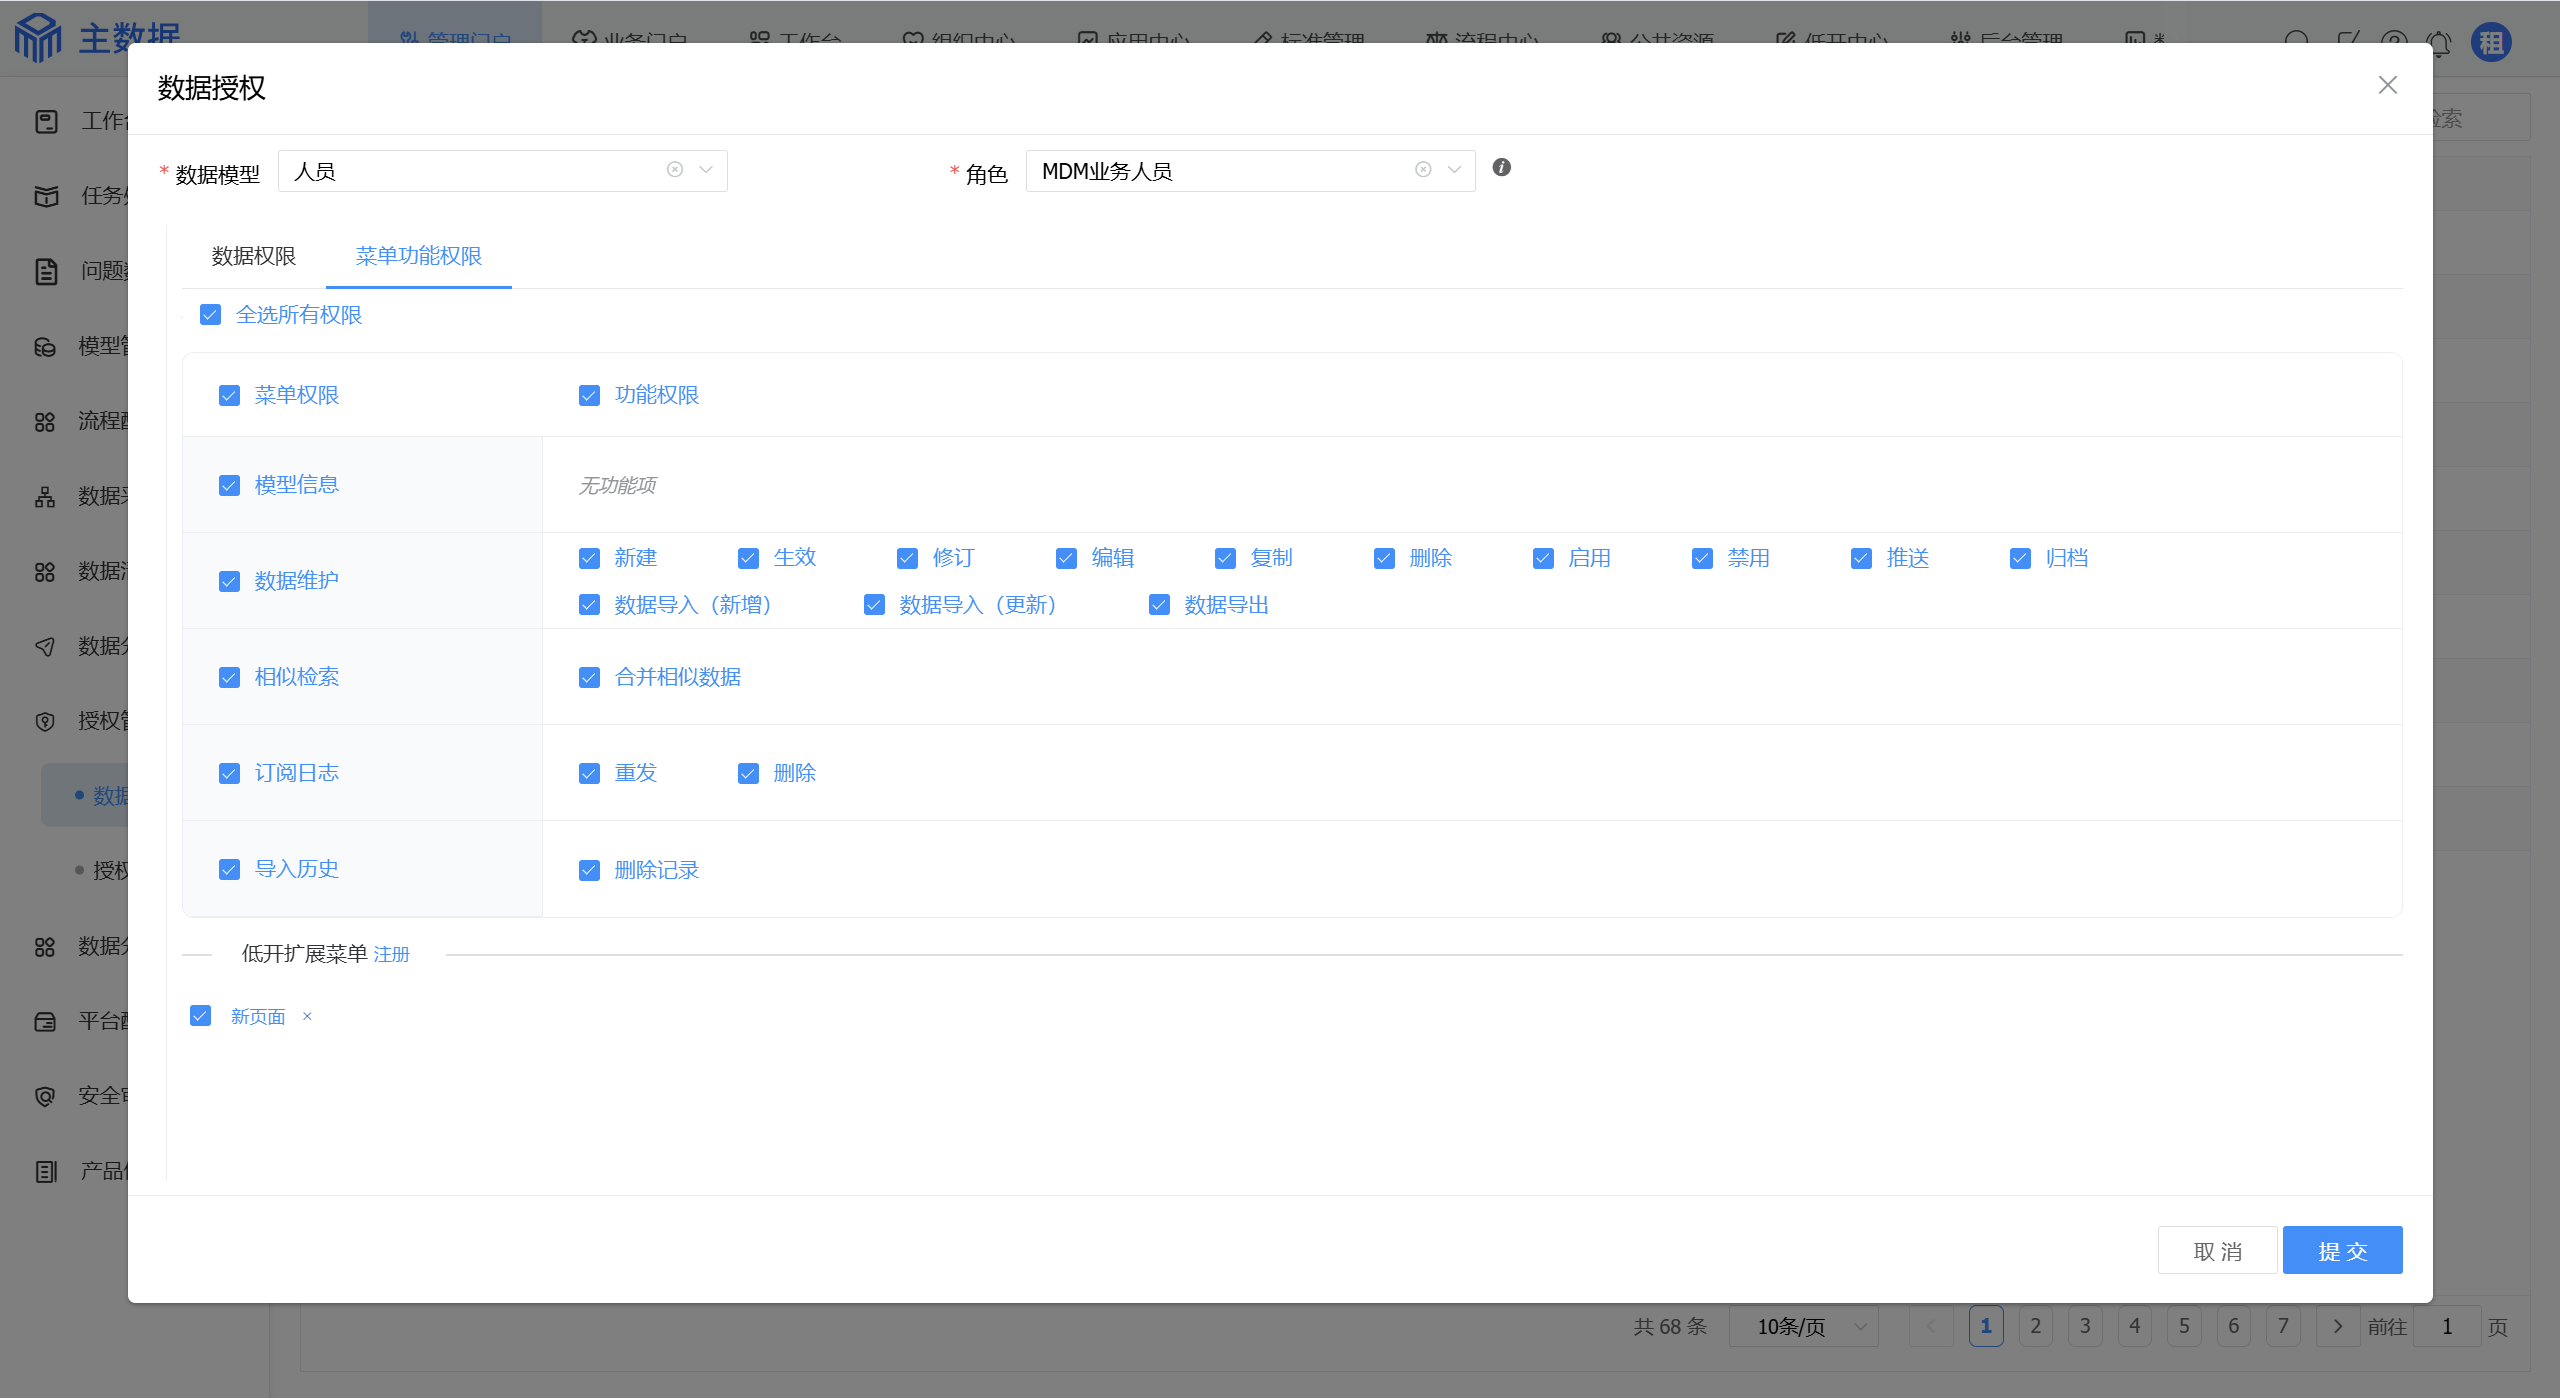Click the info icon beside the role field
The width and height of the screenshot is (2560, 1398).
pos(1501,168)
